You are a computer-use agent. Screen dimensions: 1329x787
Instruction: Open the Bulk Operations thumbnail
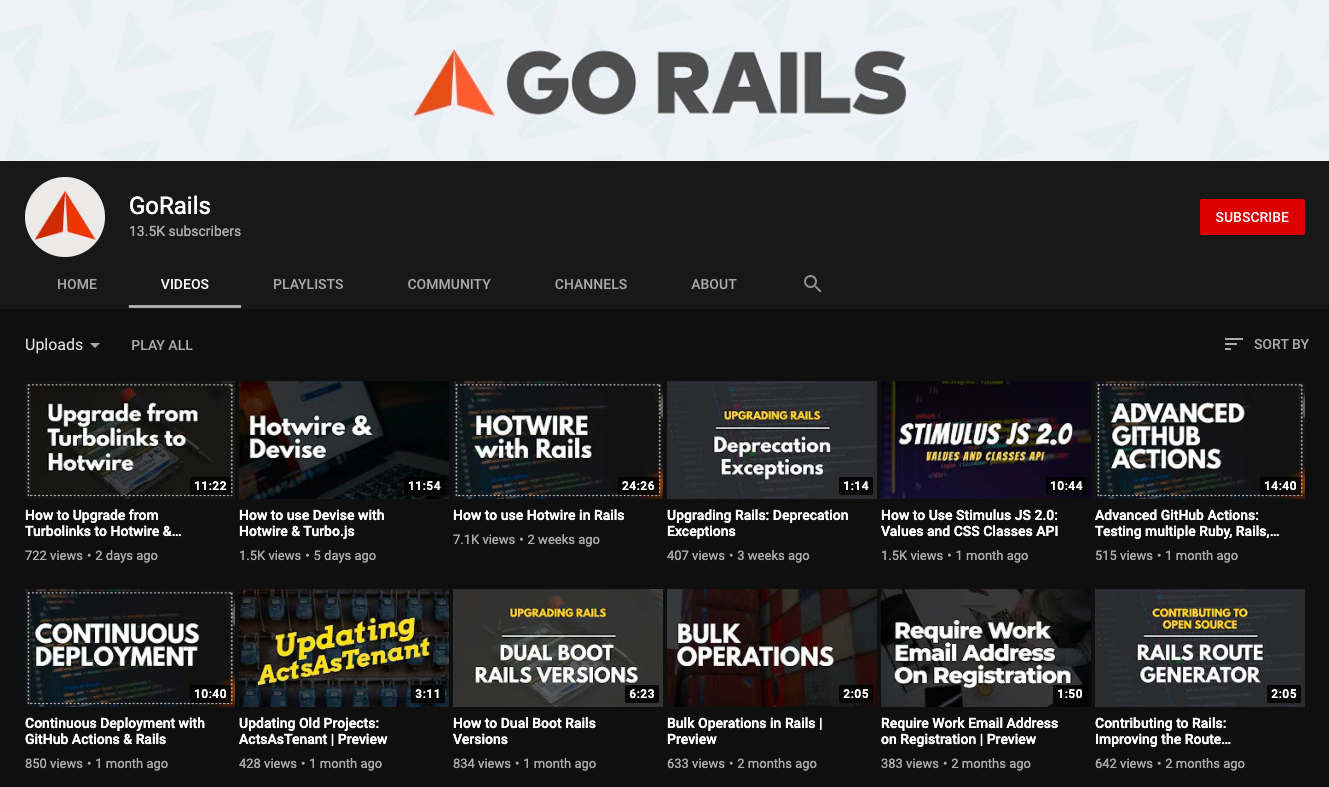point(772,648)
